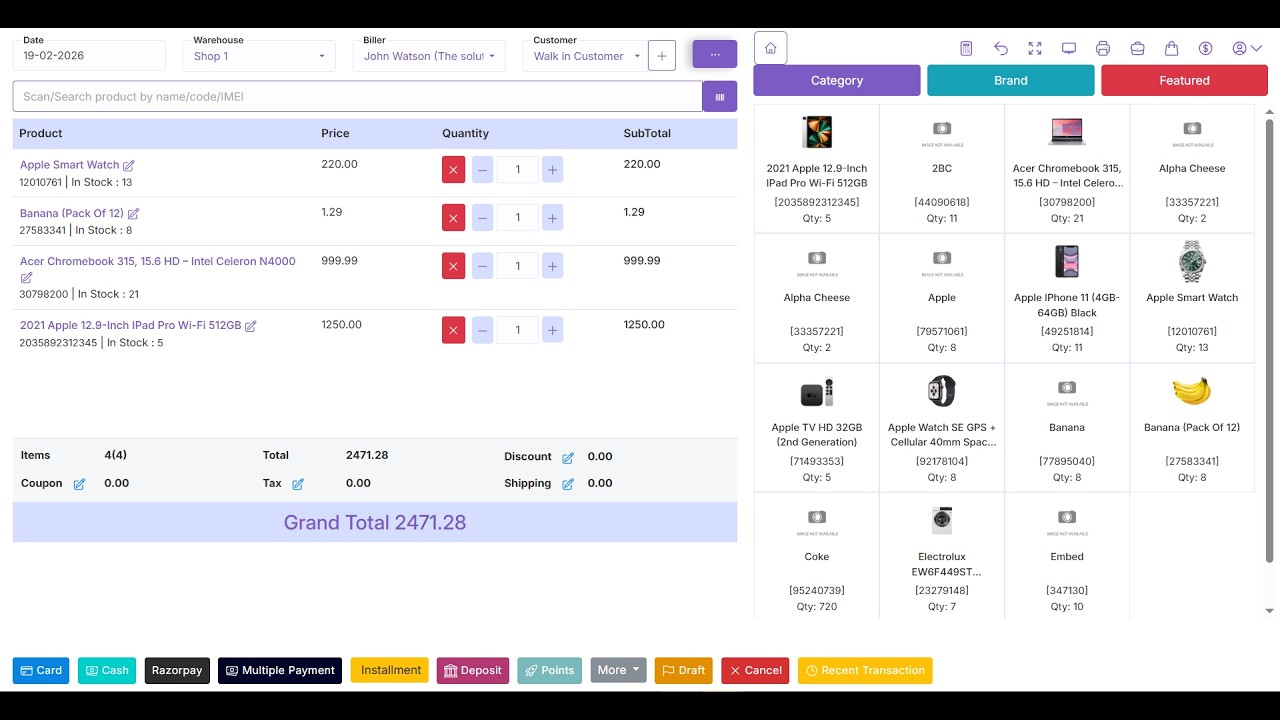This screenshot has width=1280, height=720.
Task: Click the Date field 19-02-2026
Action: (x=89, y=56)
